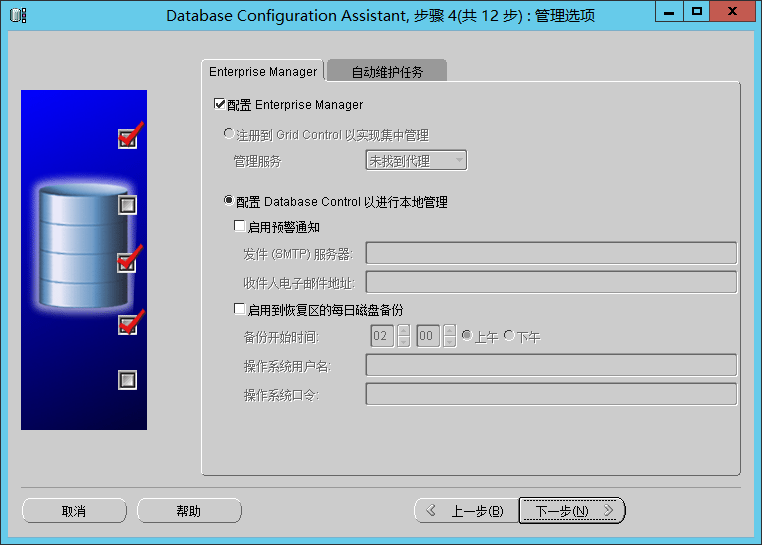The width and height of the screenshot is (762, 545).
Task: Open the 管理服务 dropdown showing 未找到代理
Action: point(416,160)
